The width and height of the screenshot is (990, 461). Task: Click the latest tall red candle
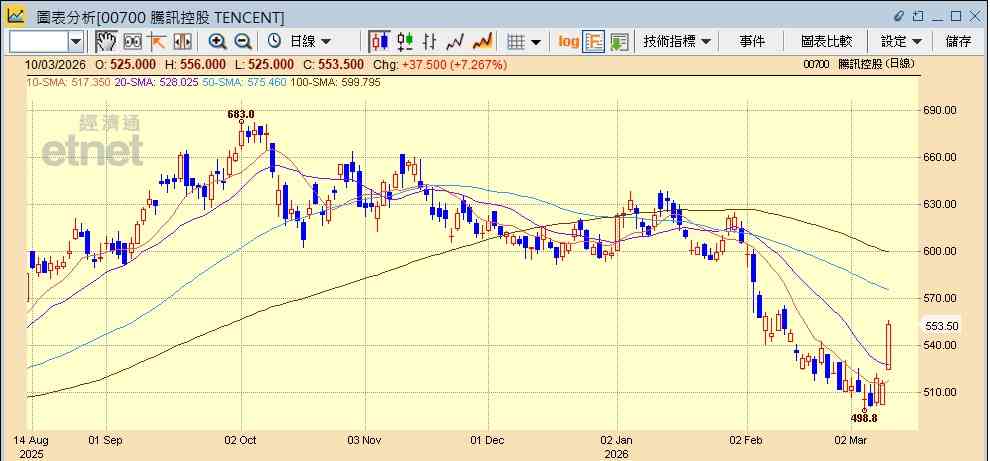889,345
